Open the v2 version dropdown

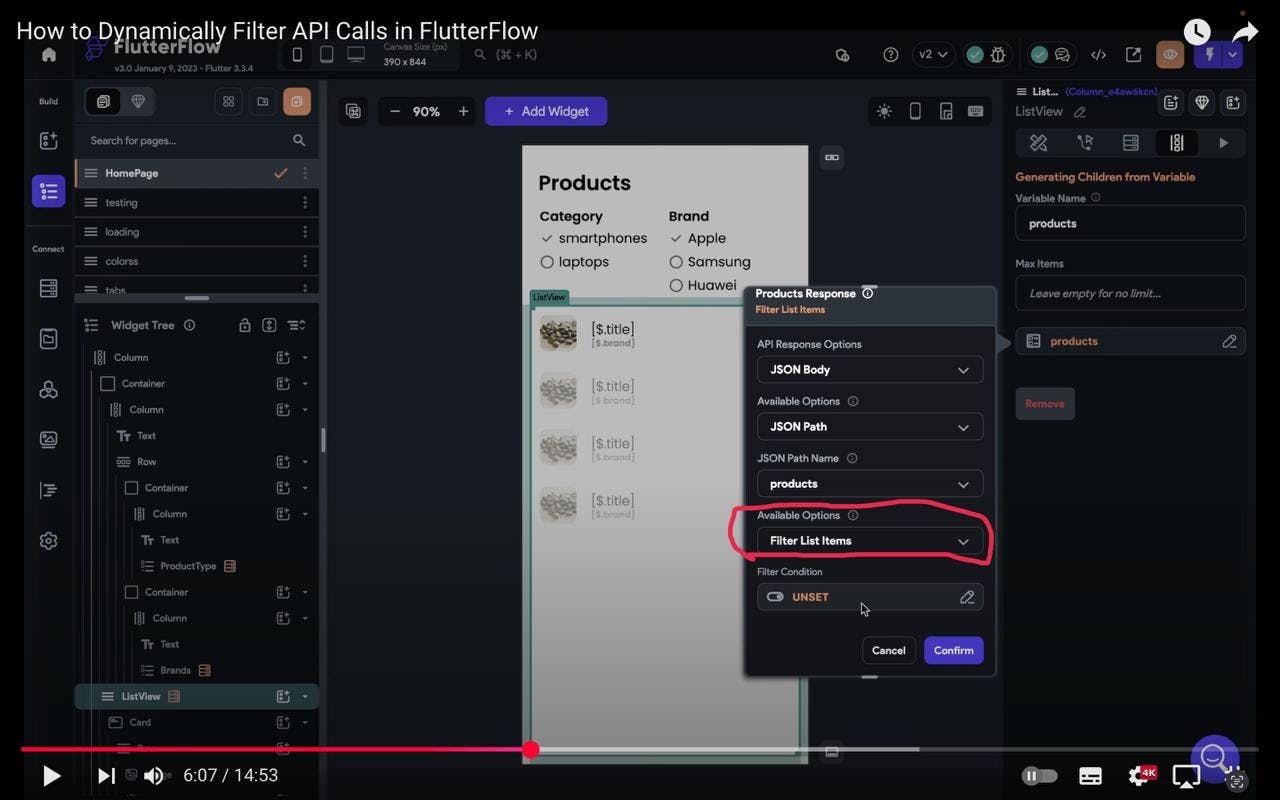click(x=932, y=55)
